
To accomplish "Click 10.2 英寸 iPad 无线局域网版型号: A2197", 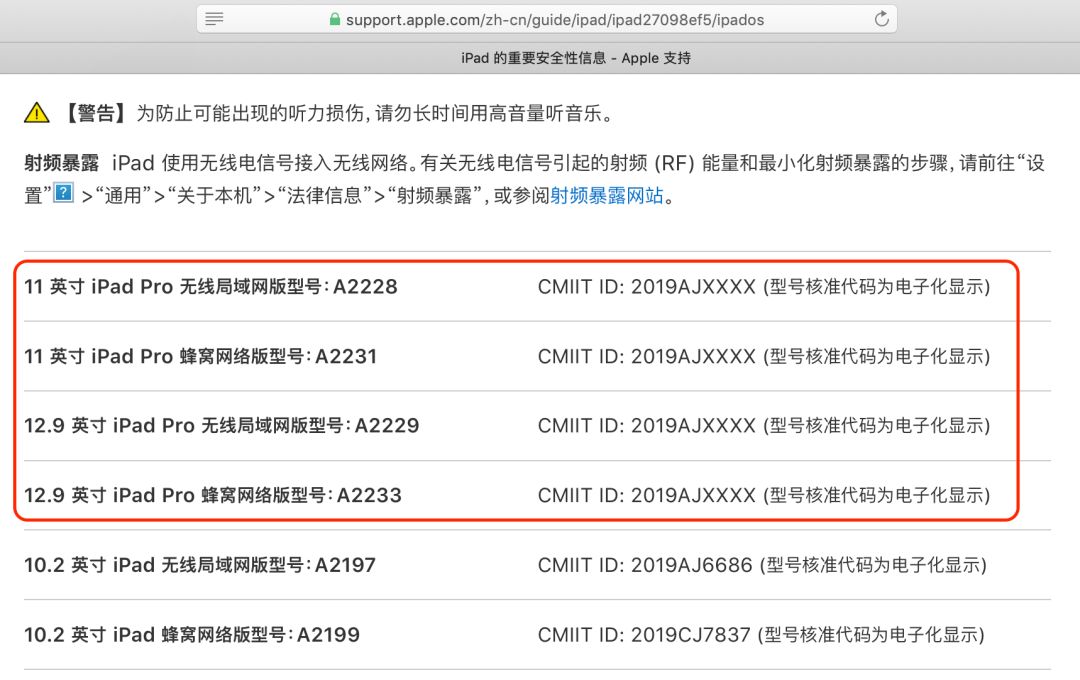I will pyautogui.click(x=200, y=565).
